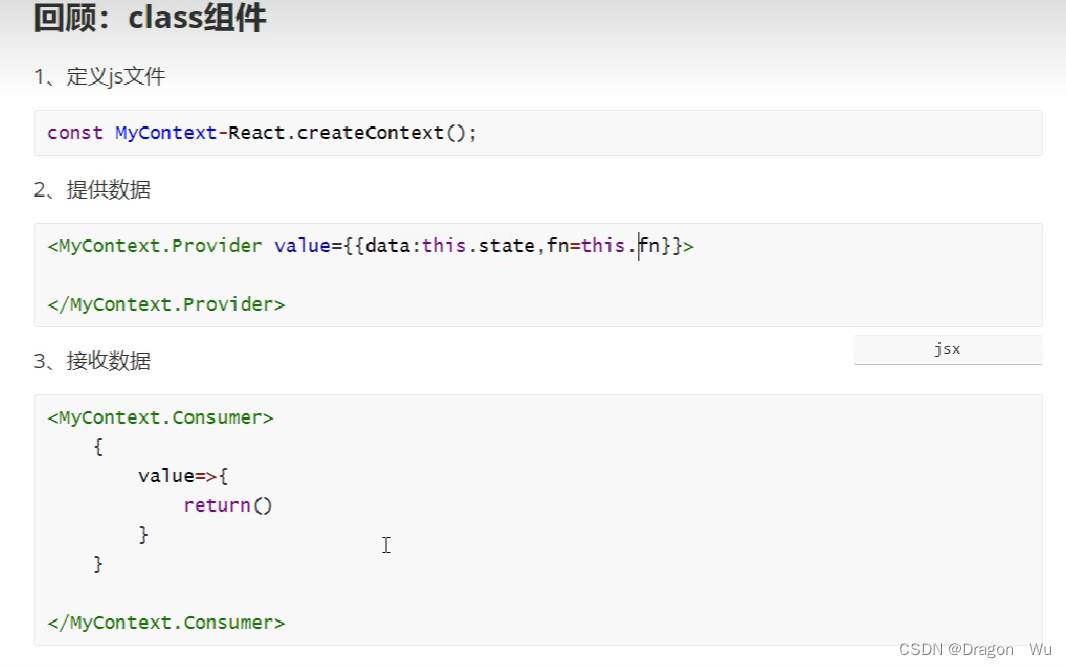Click the heading 回顾：class组件
This screenshot has width=1066, height=668.
coord(150,17)
